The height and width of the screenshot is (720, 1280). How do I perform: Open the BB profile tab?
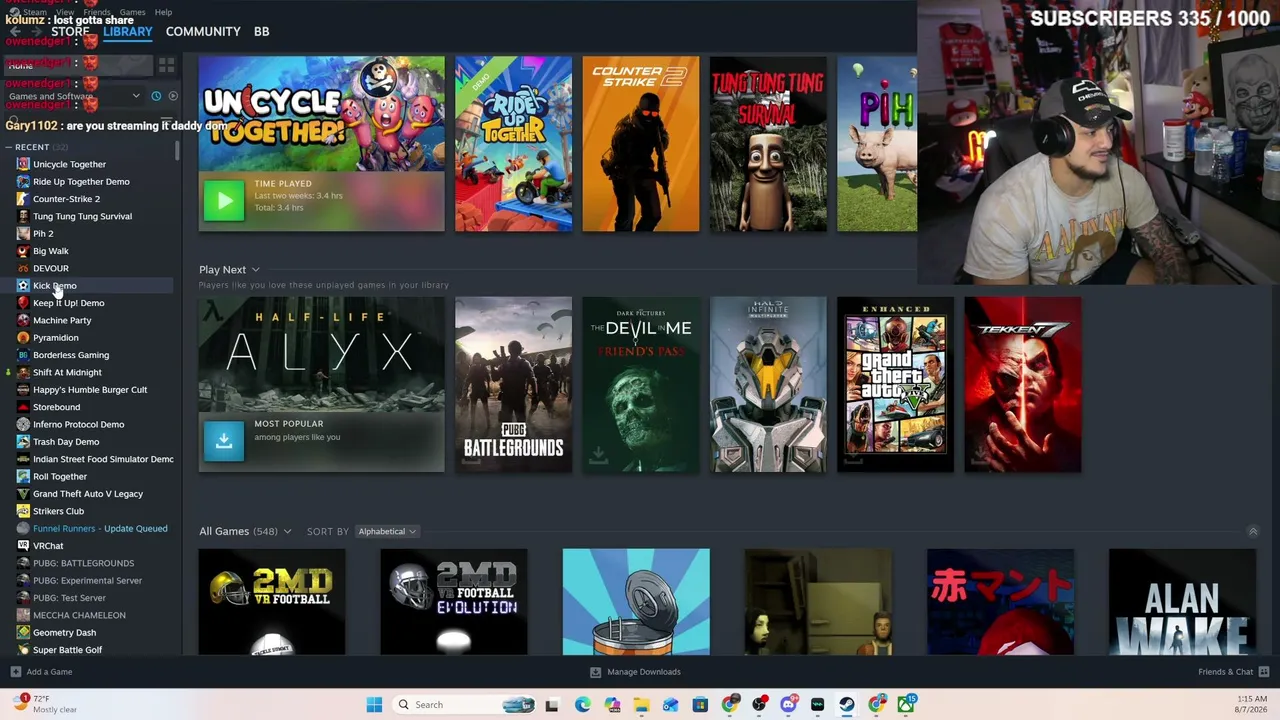click(261, 32)
